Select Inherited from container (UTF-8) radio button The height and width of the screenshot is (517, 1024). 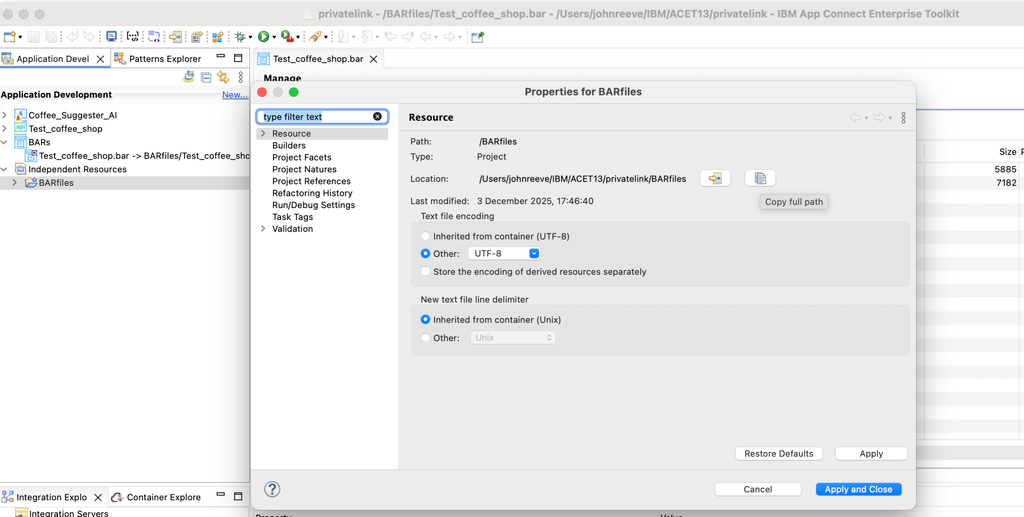point(426,236)
